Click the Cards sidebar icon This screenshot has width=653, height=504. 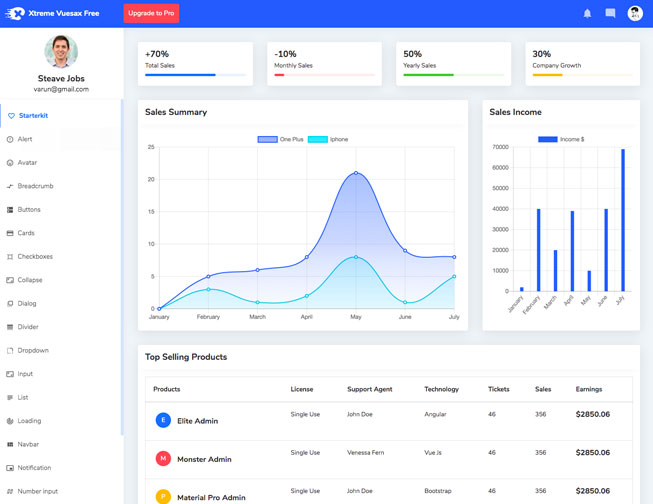10,233
